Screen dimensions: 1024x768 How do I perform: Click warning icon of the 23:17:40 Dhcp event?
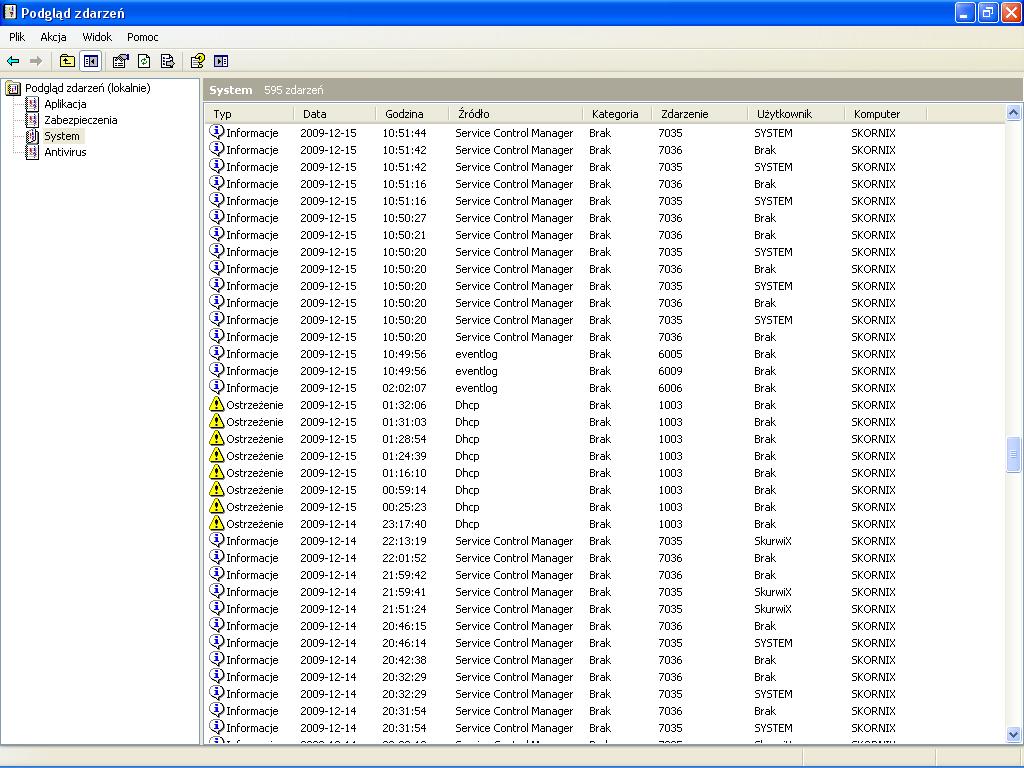pyautogui.click(x=216, y=523)
